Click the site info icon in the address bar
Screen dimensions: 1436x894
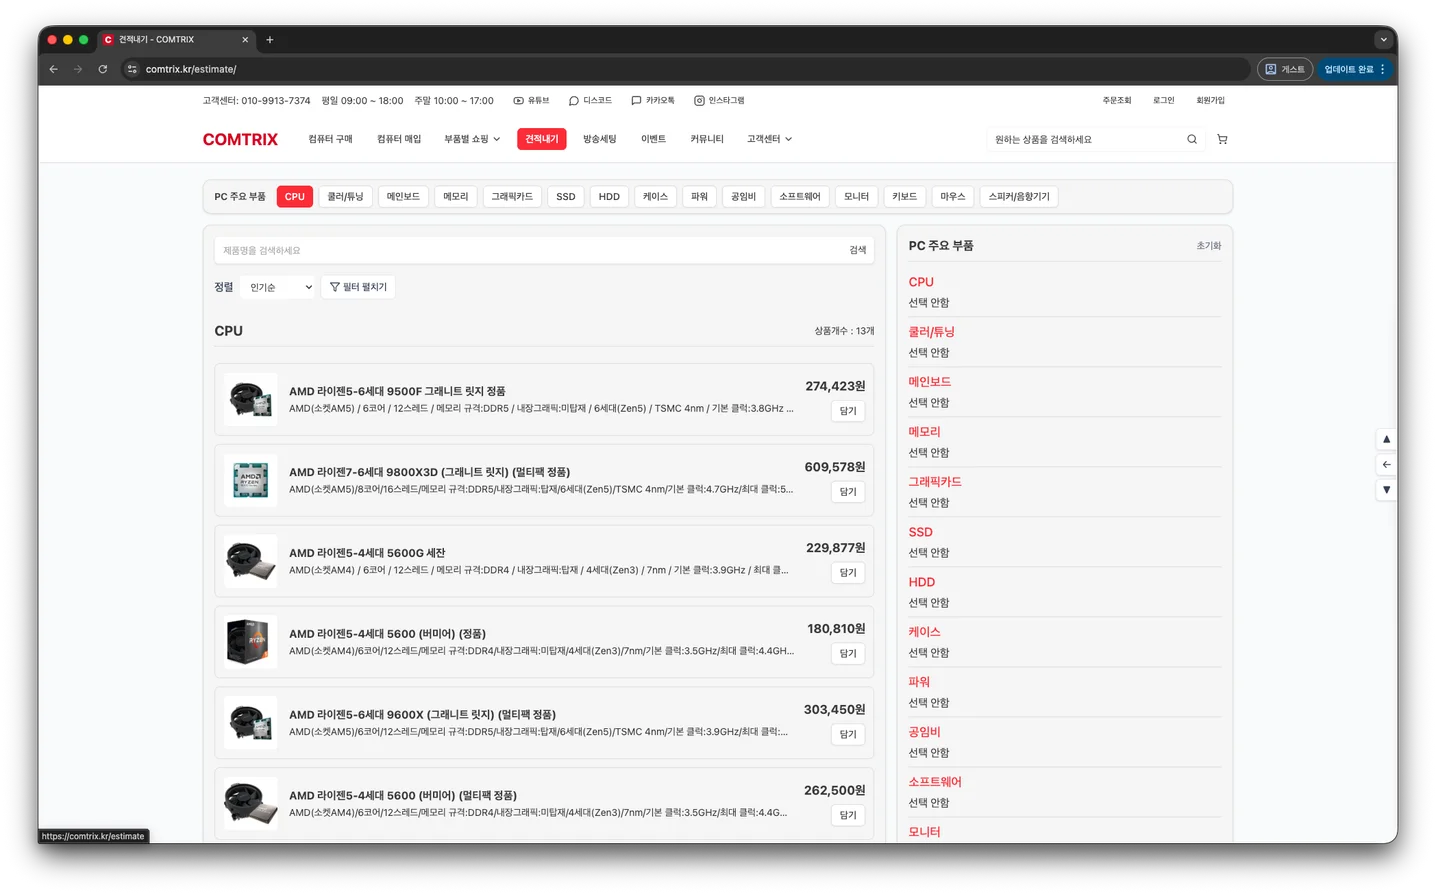pyautogui.click(x=132, y=69)
